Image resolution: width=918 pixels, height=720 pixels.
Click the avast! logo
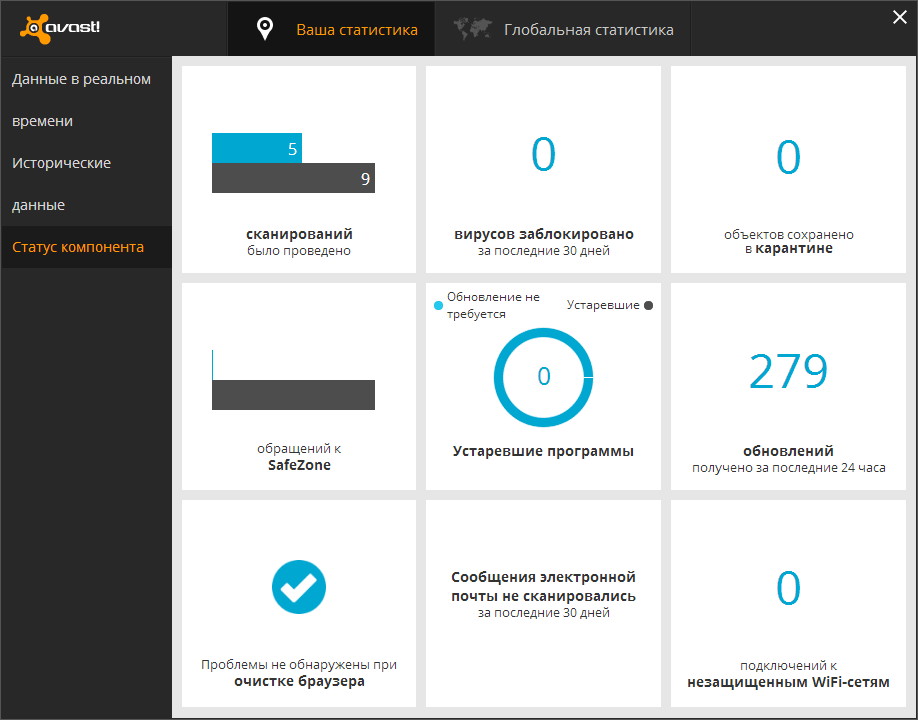tap(60, 28)
